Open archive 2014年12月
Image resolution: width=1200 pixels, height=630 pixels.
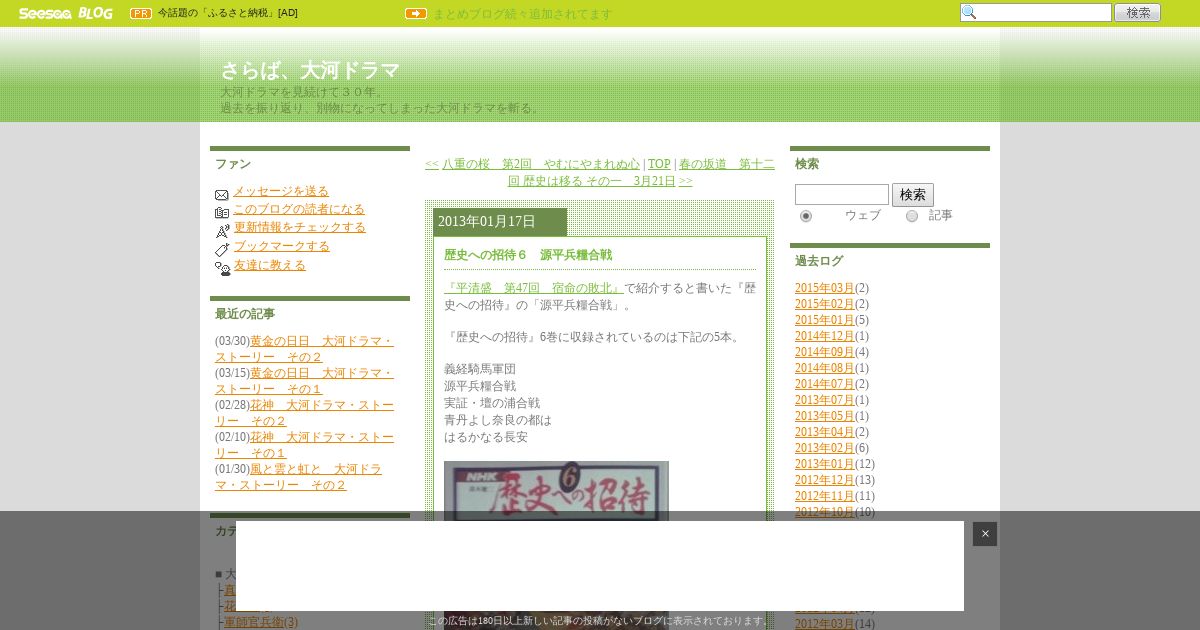pos(825,336)
